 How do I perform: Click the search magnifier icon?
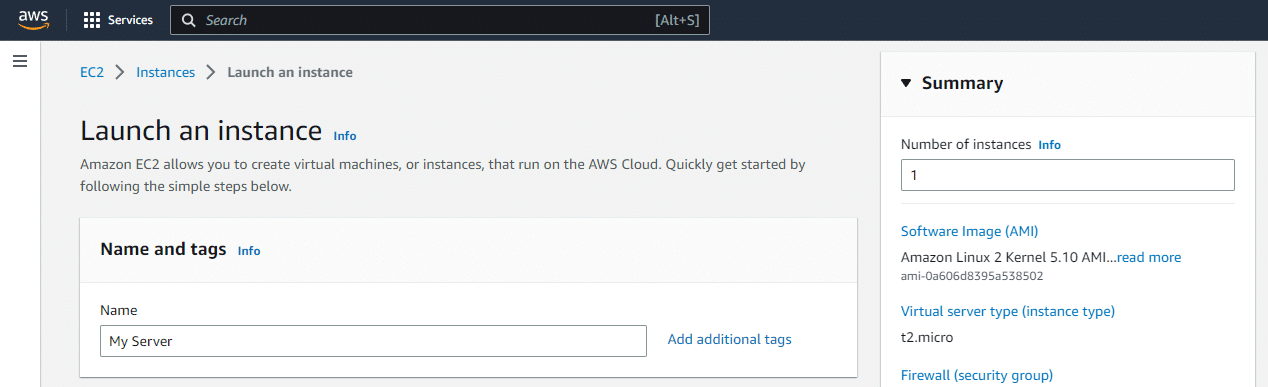coord(189,20)
